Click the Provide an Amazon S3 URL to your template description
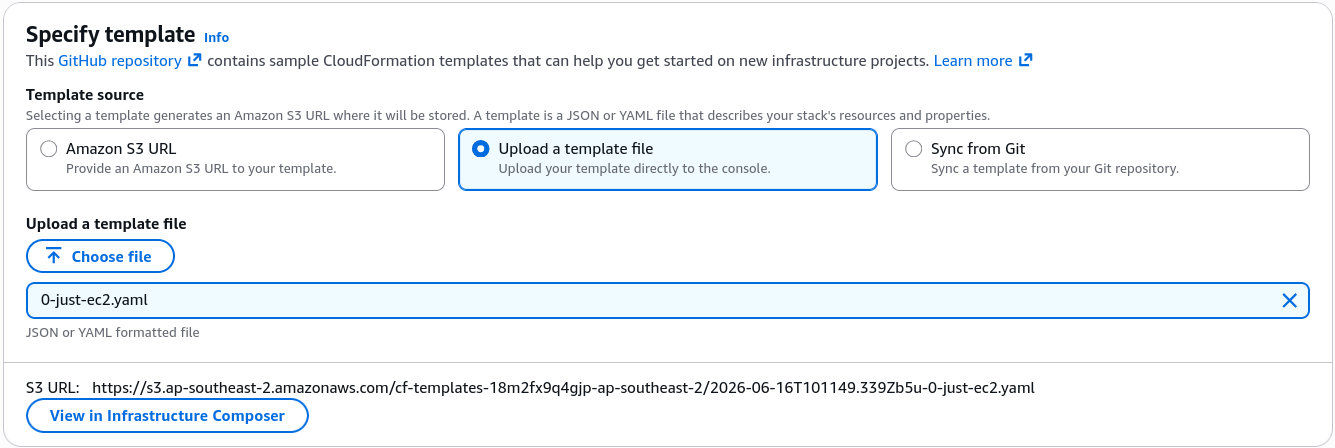 tap(201, 169)
